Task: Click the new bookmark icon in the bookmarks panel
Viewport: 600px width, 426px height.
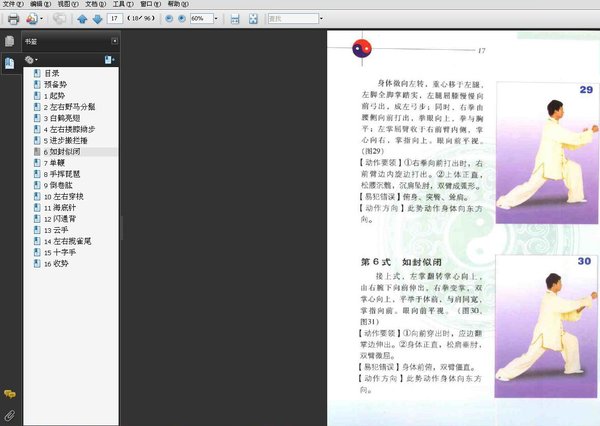Action: coord(109,60)
